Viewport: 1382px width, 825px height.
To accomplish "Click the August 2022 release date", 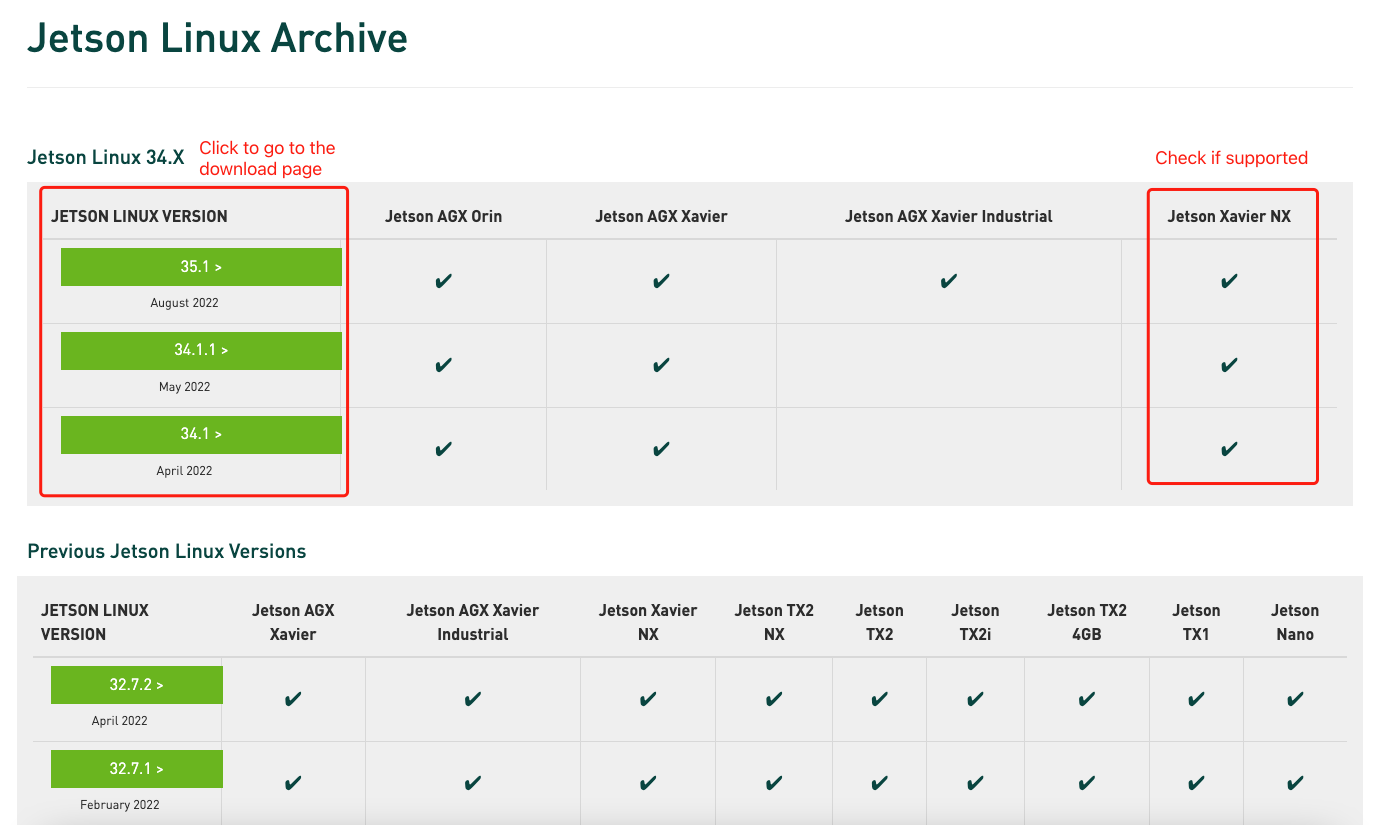I will click(184, 303).
